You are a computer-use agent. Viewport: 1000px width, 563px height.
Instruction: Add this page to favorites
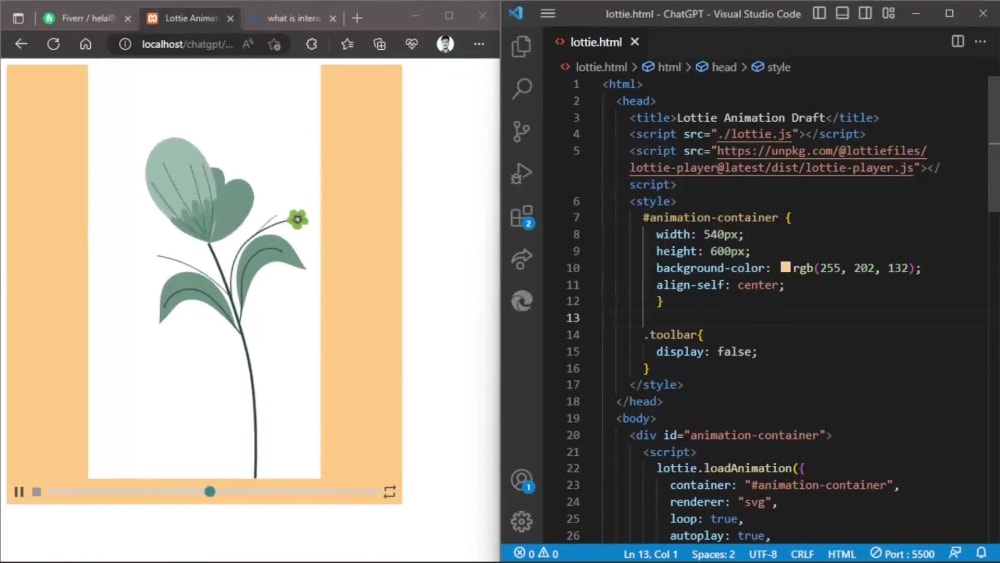pos(275,44)
